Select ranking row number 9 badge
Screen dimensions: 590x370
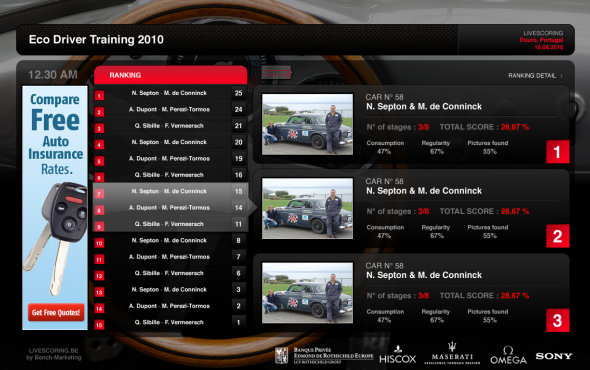99,227
